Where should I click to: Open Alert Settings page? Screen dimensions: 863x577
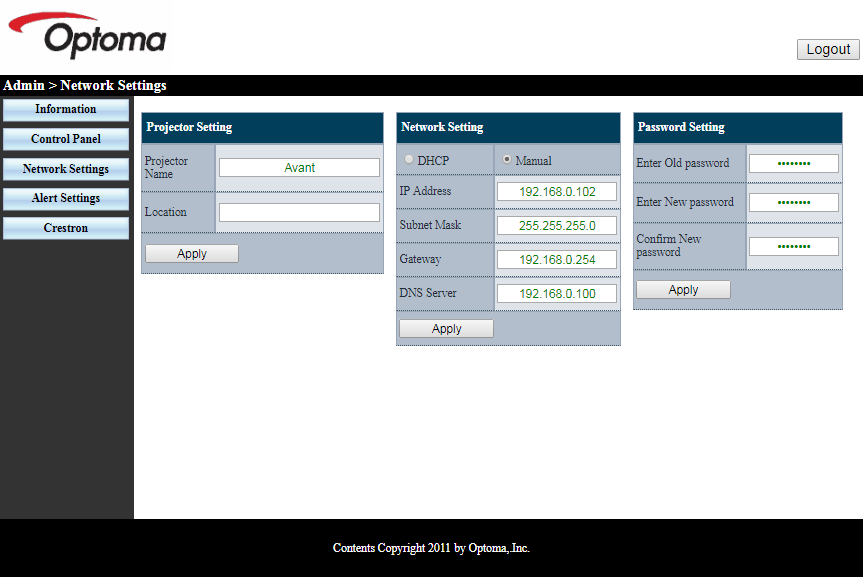pos(66,198)
